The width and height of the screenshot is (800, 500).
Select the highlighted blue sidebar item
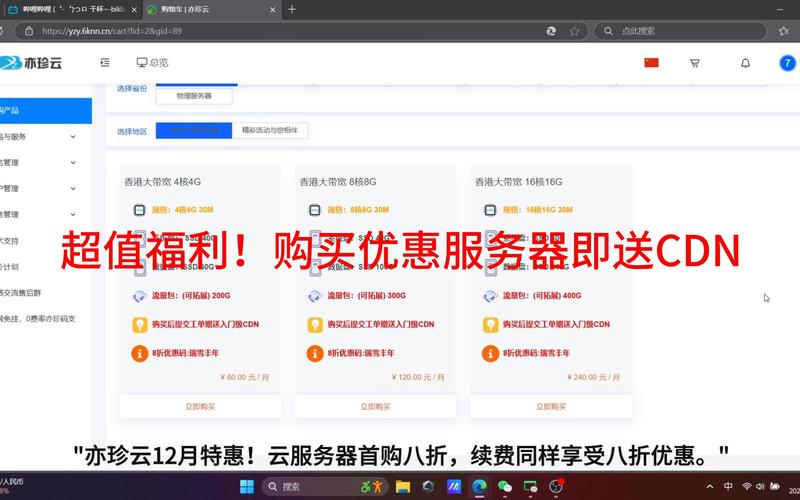point(46,111)
